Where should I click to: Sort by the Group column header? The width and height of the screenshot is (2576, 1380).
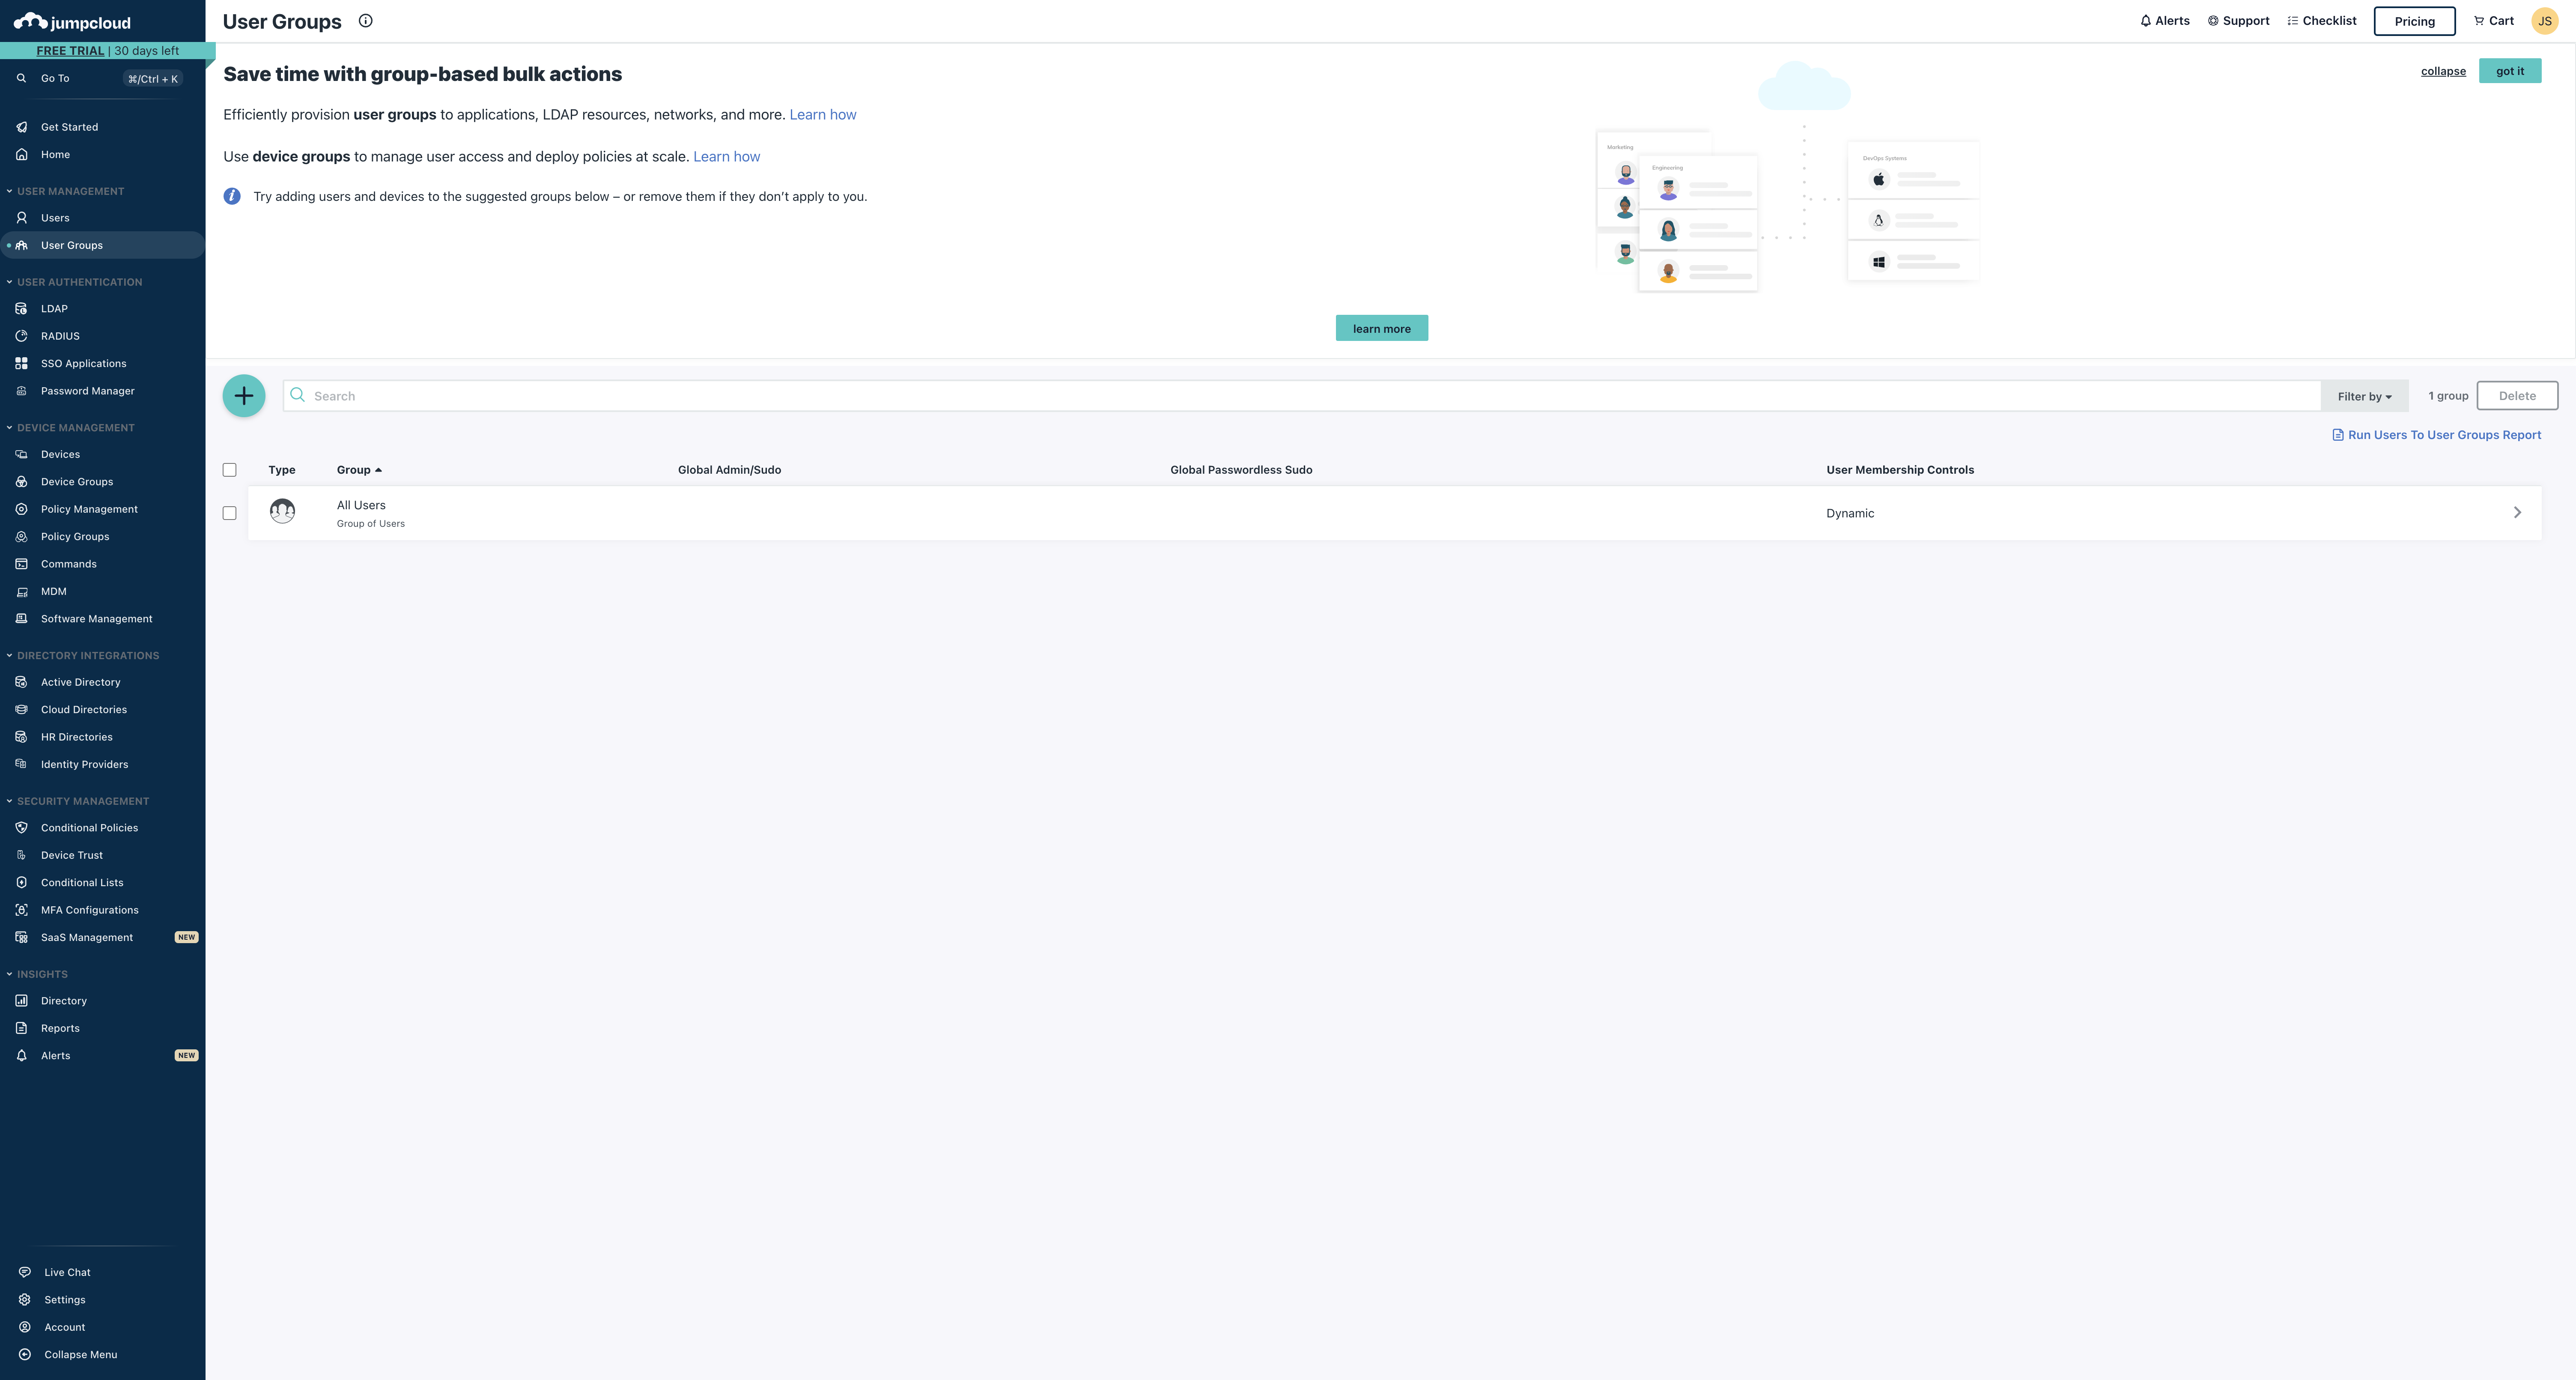pyautogui.click(x=359, y=470)
